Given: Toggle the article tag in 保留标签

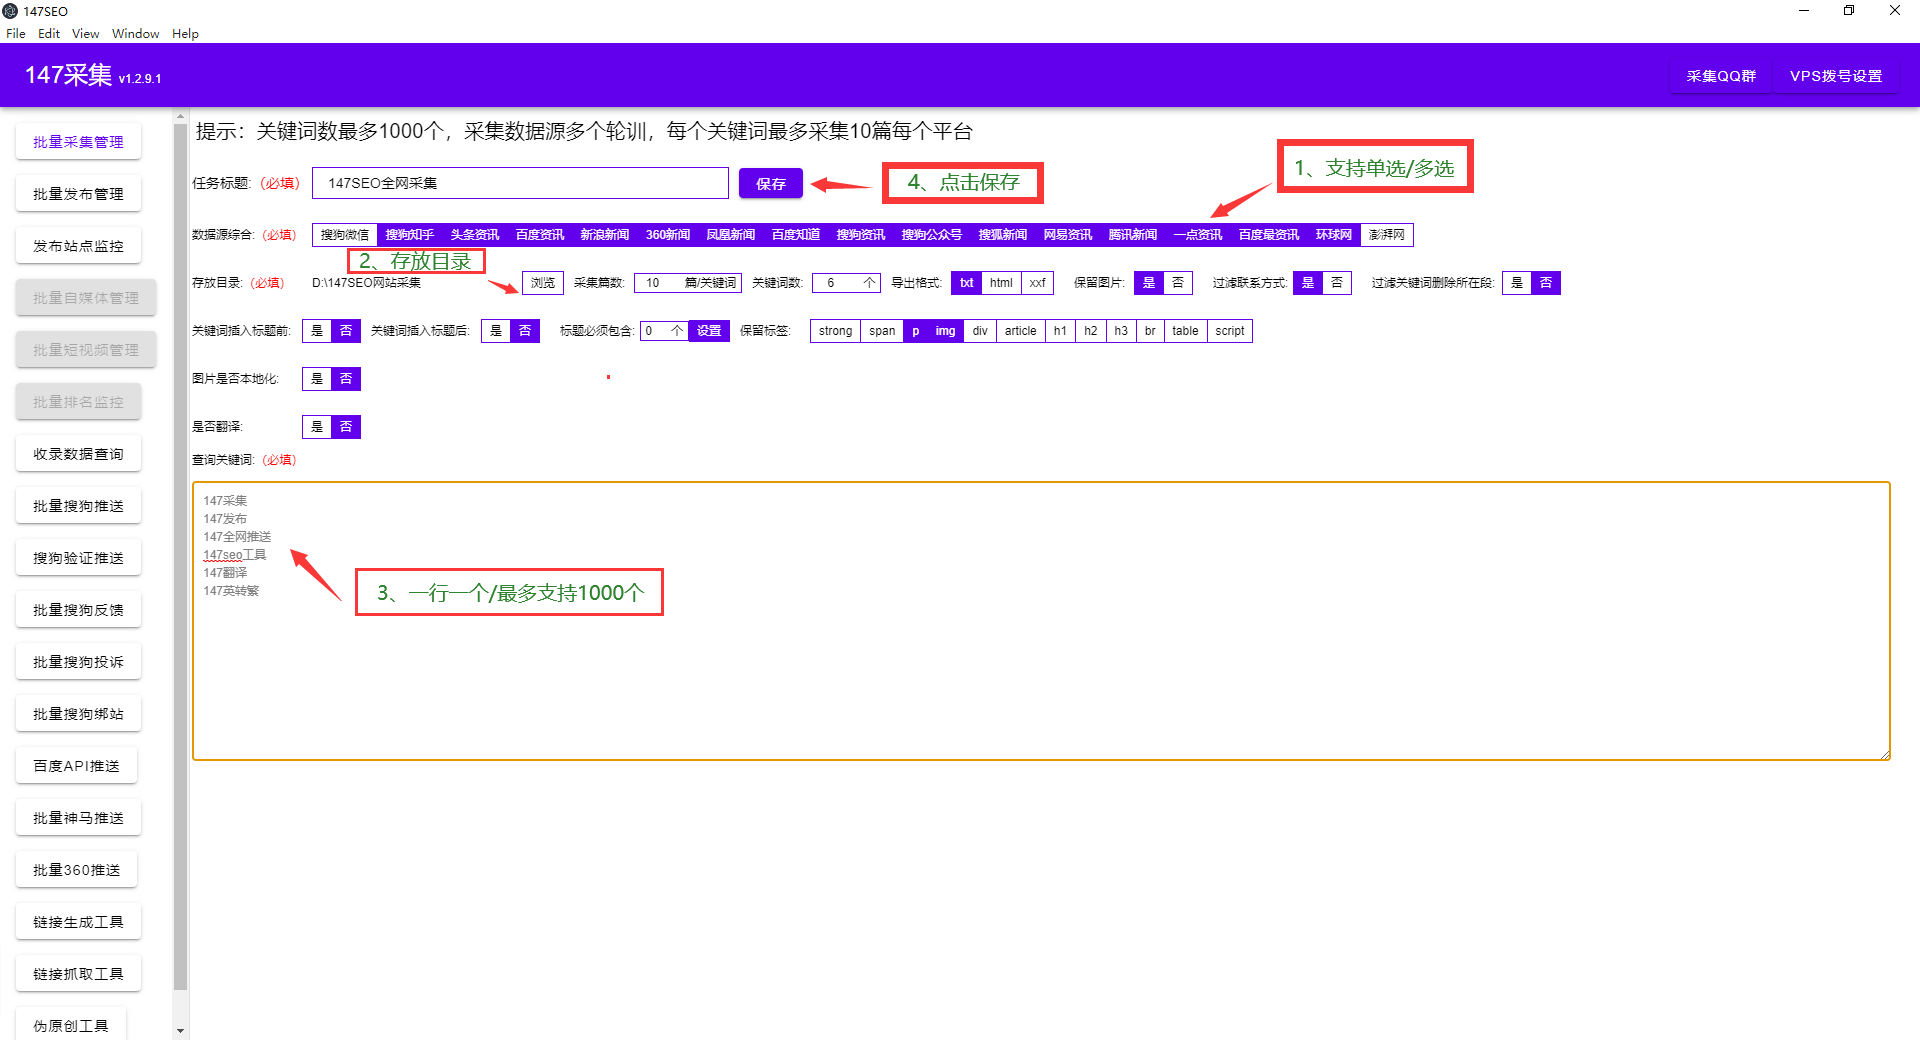Looking at the screenshot, I should pyautogui.click(x=1021, y=331).
